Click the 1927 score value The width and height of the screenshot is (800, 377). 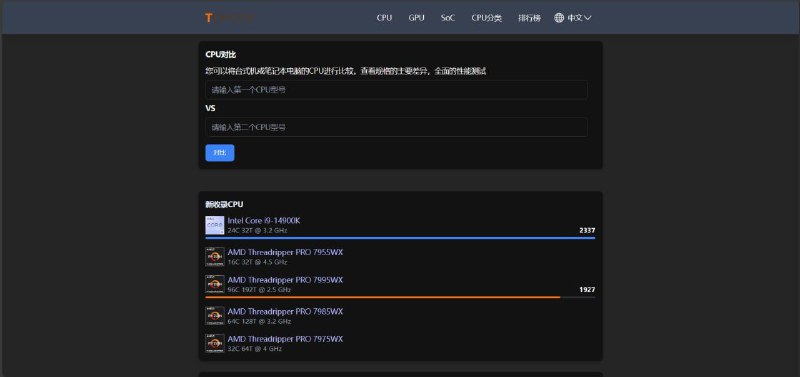587,290
